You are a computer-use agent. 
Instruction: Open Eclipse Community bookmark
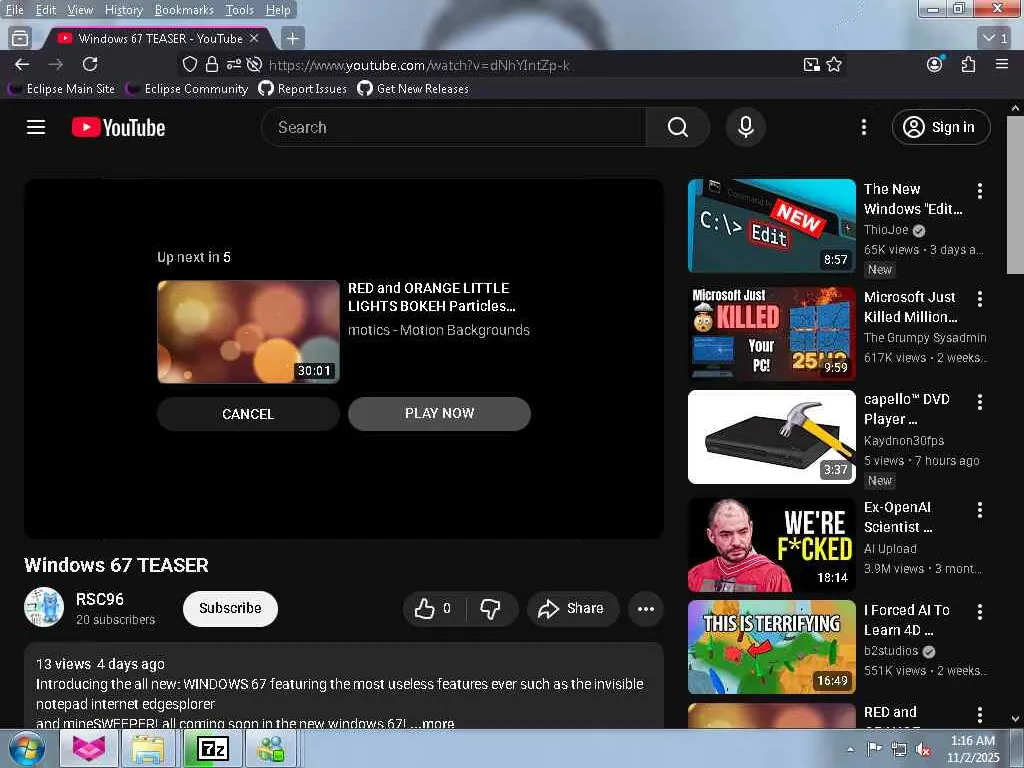(x=187, y=89)
